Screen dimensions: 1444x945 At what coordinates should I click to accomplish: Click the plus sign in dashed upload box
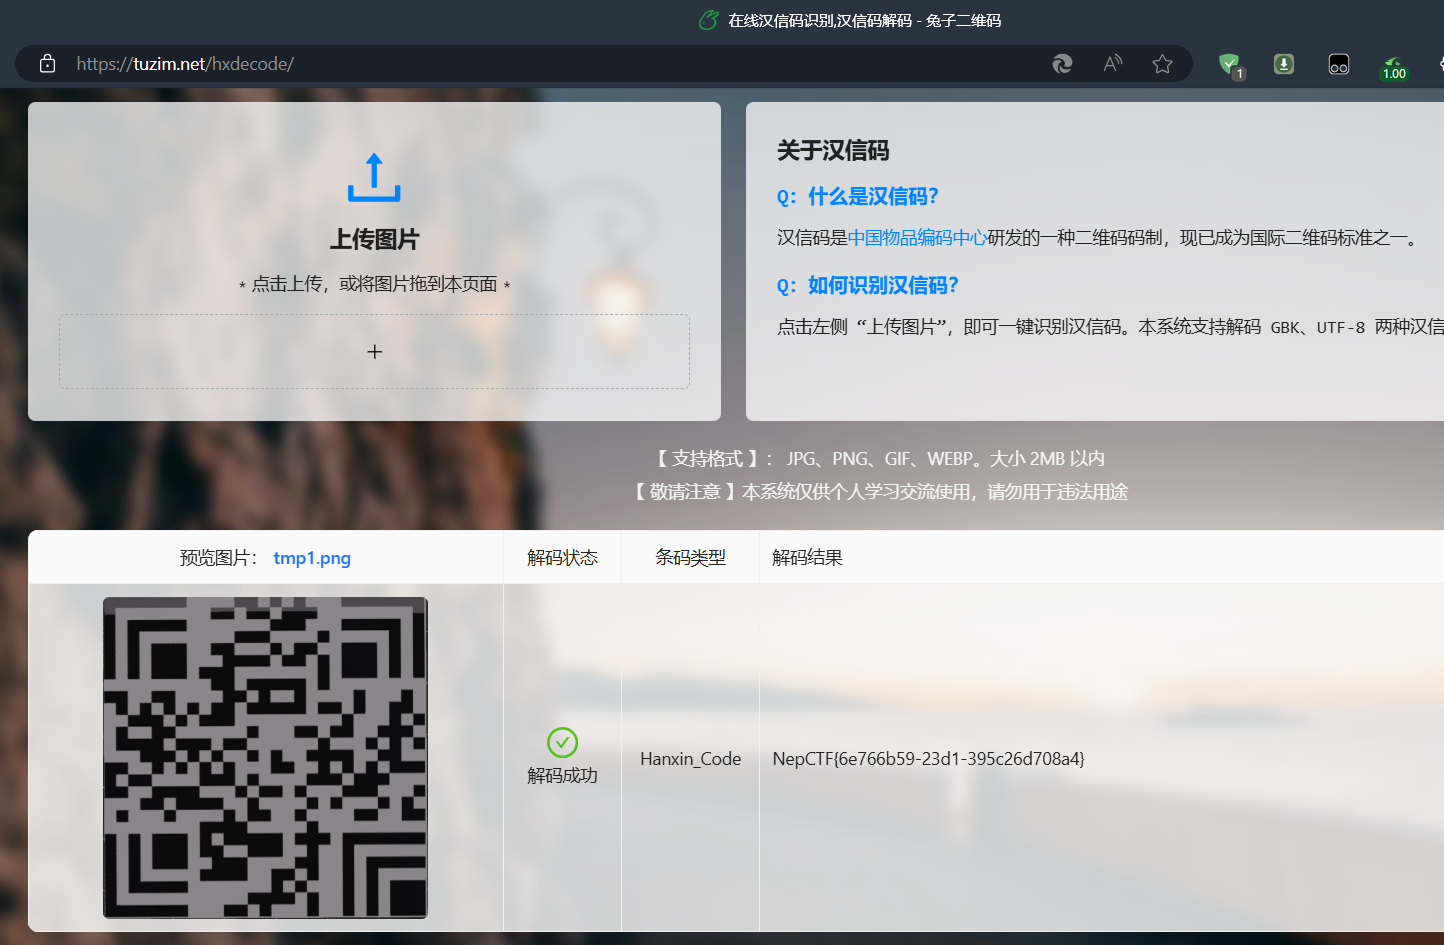coord(374,351)
